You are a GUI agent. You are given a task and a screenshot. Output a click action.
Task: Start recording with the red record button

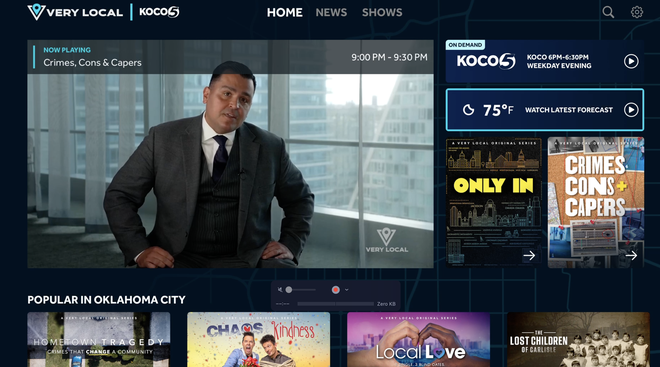(x=335, y=290)
